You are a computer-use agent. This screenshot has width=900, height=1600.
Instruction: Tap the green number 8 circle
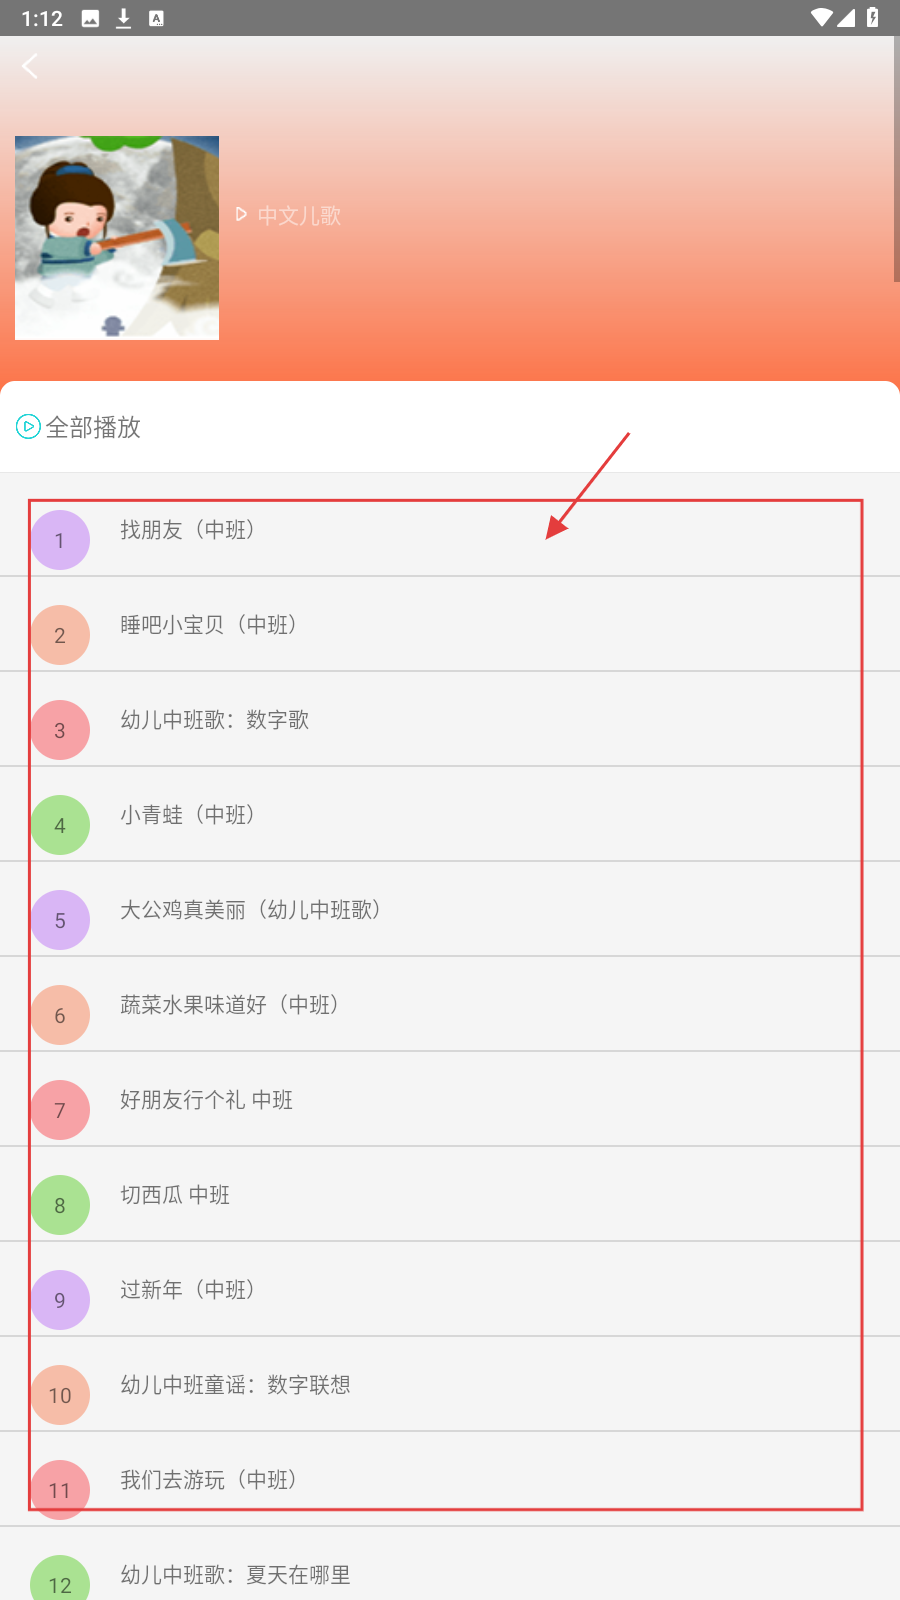(x=60, y=1205)
